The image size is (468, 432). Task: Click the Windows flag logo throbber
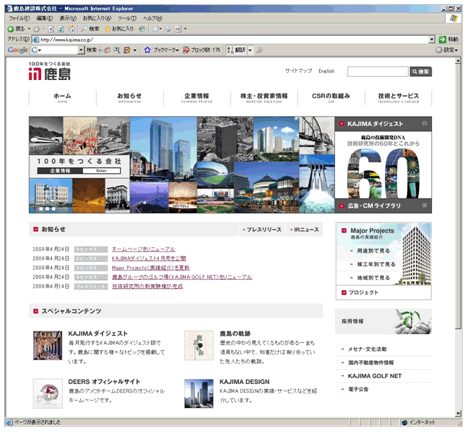tap(453, 18)
